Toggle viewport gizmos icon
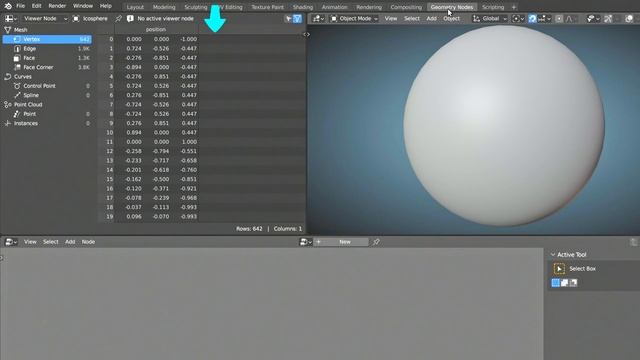The width and height of the screenshot is (640, 360). (x=608, y=18)
